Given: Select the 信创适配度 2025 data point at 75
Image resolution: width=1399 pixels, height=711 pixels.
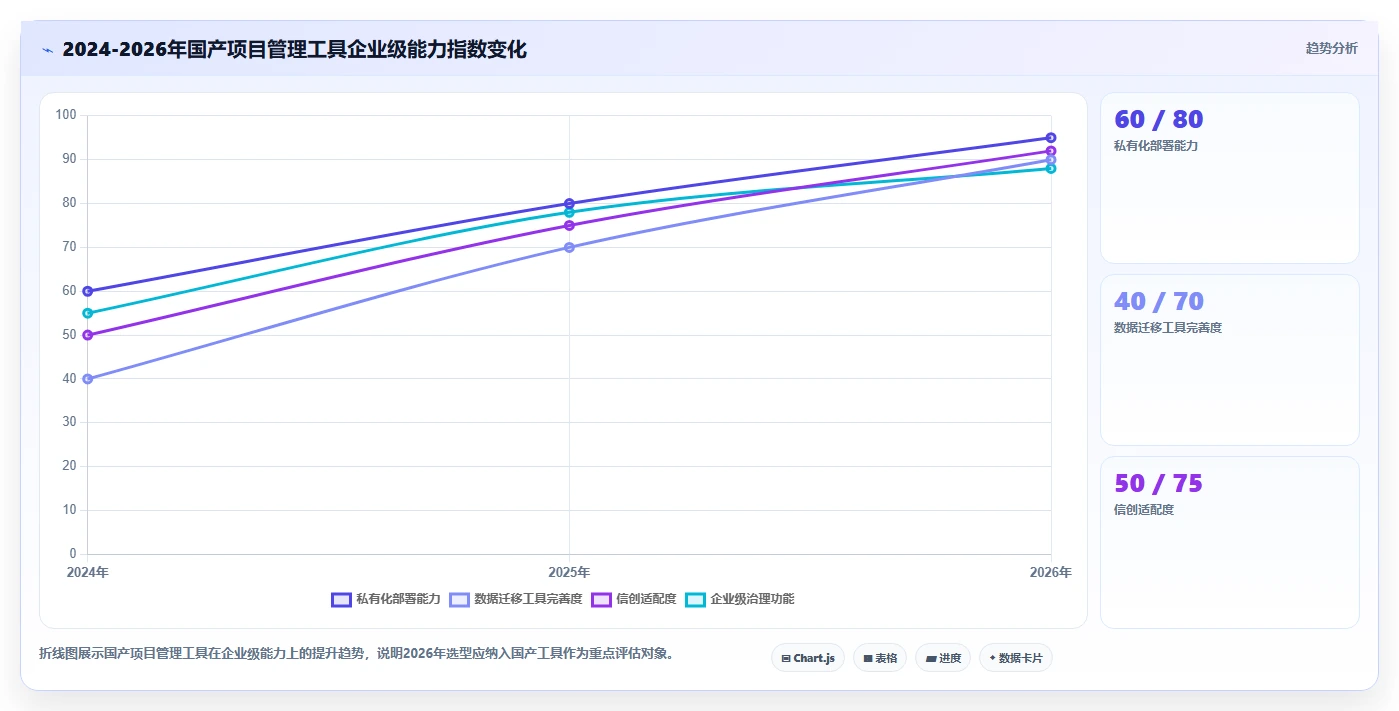Looking at the screenshot, I should pyautogui.click(x=569, y=225).
